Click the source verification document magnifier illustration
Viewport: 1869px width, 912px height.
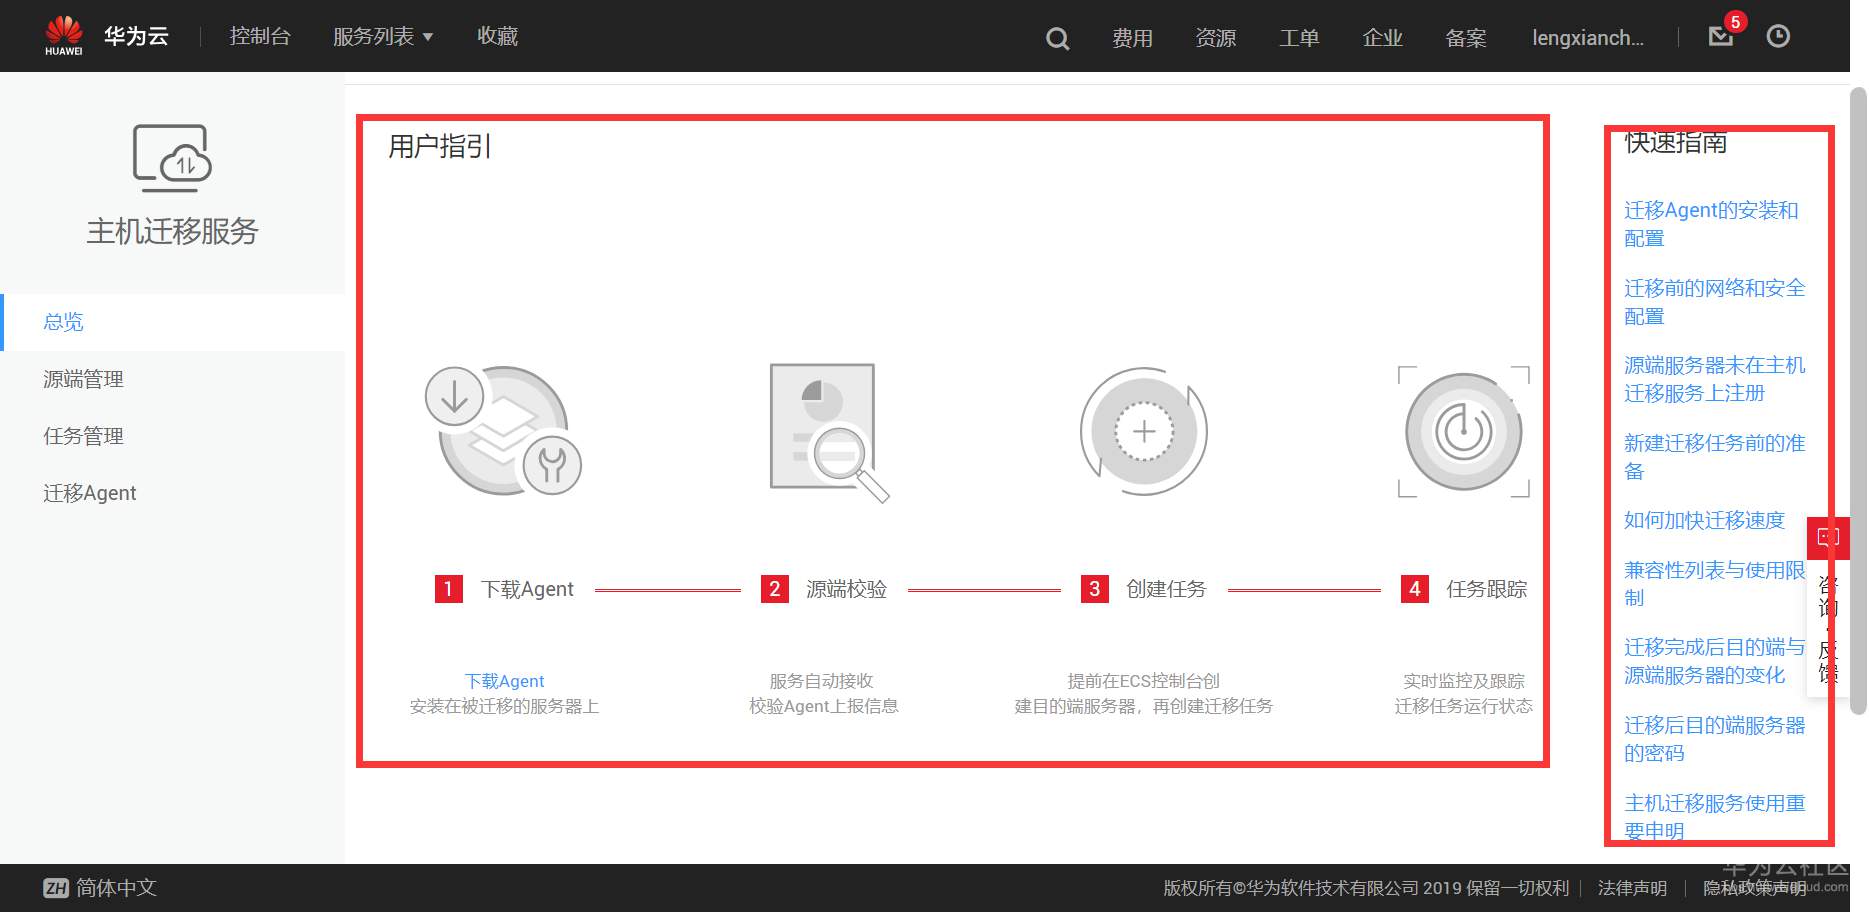(829, 432)
